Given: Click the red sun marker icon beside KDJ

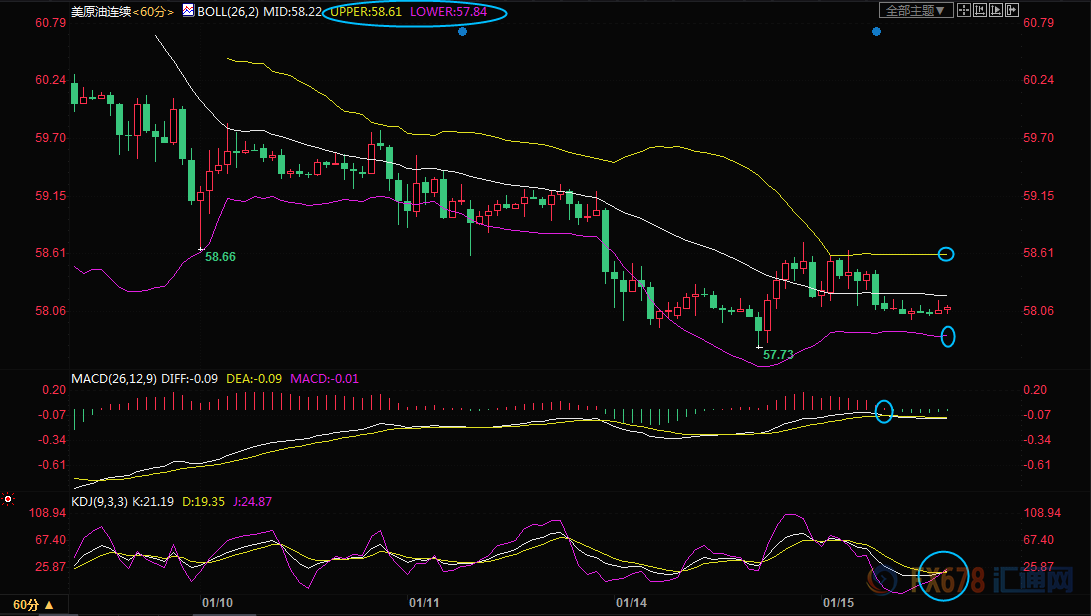Looking at the screenshot, I should 8,498.
